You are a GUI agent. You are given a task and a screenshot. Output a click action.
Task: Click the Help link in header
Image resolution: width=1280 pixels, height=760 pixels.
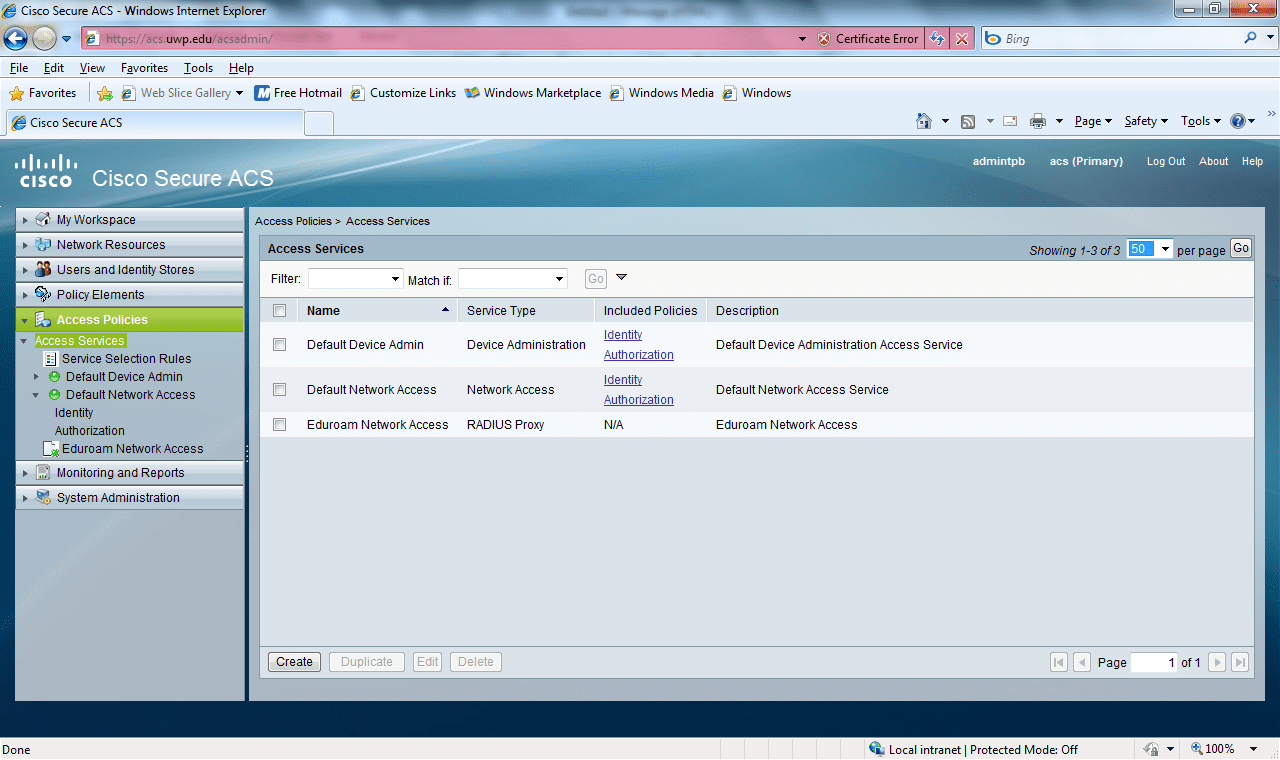tap(1252, 161)
